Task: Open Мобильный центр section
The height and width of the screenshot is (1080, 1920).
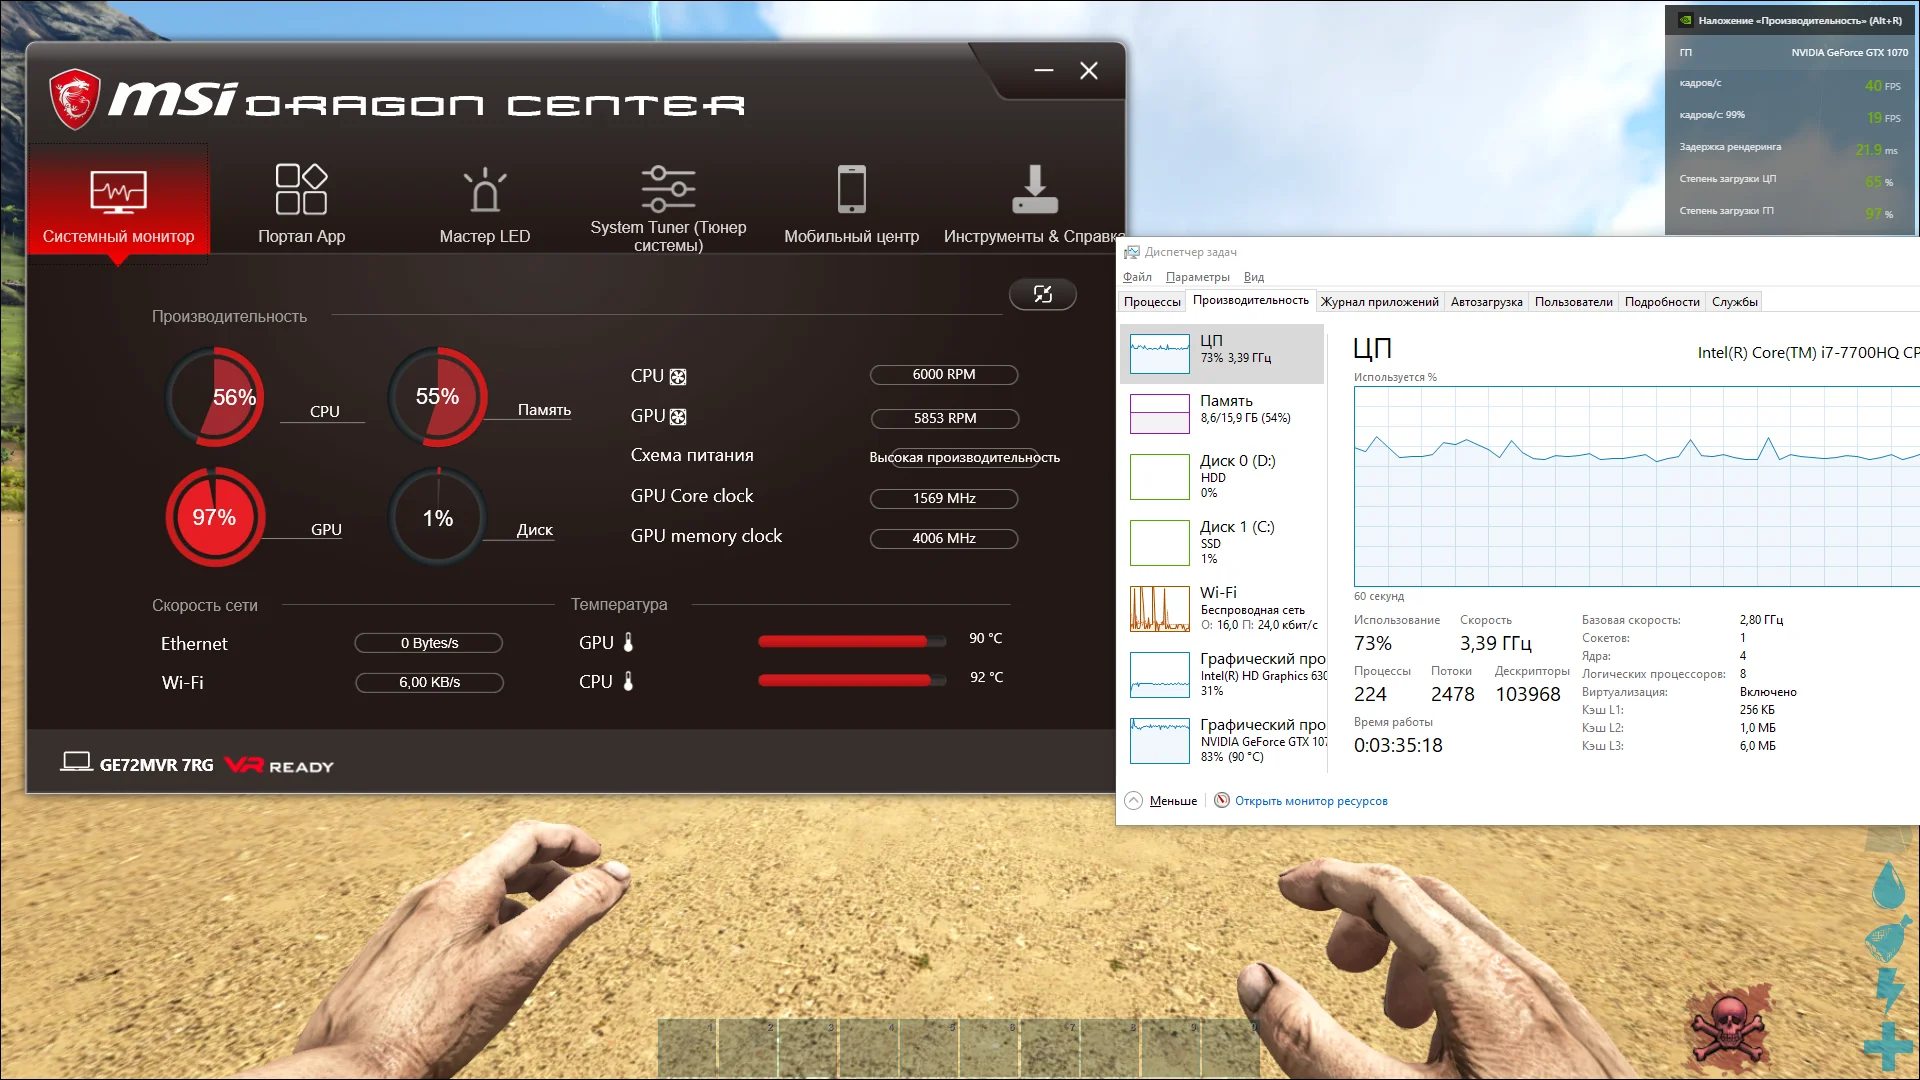Action: [851, 205]
